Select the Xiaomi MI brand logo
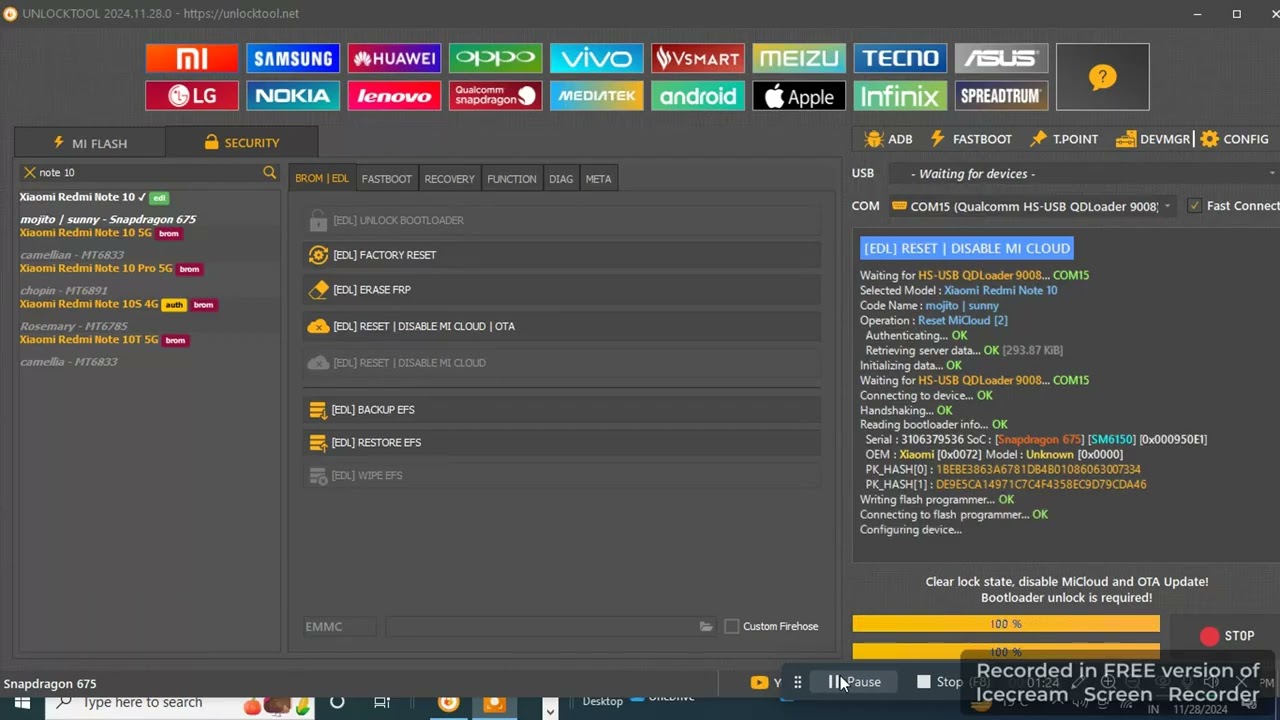This screenshot has width=1280, height=720. pyautogui.click(x=192, y=58)
